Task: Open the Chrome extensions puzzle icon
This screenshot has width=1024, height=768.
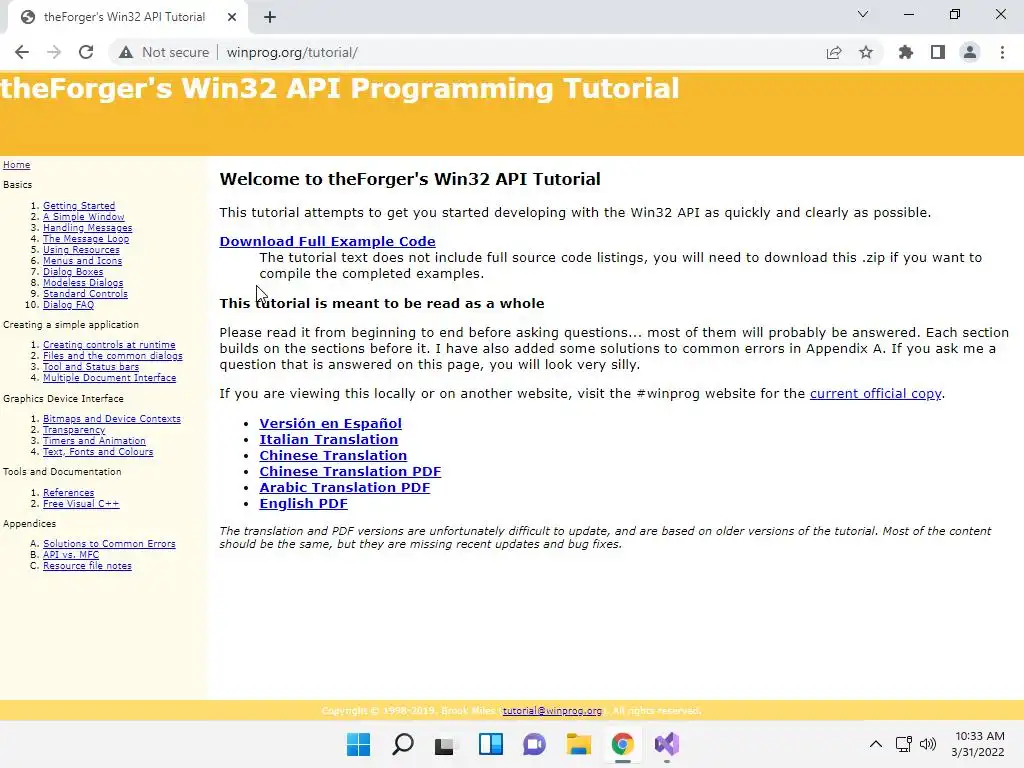Action: [906, 52]
